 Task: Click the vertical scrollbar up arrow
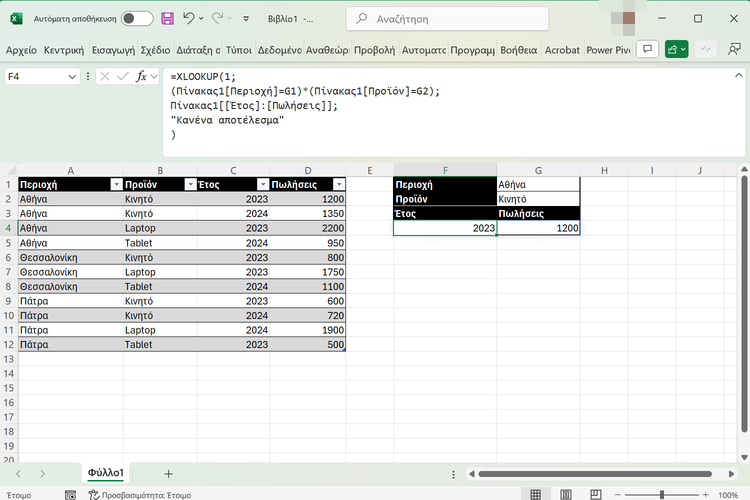point(744,169)
